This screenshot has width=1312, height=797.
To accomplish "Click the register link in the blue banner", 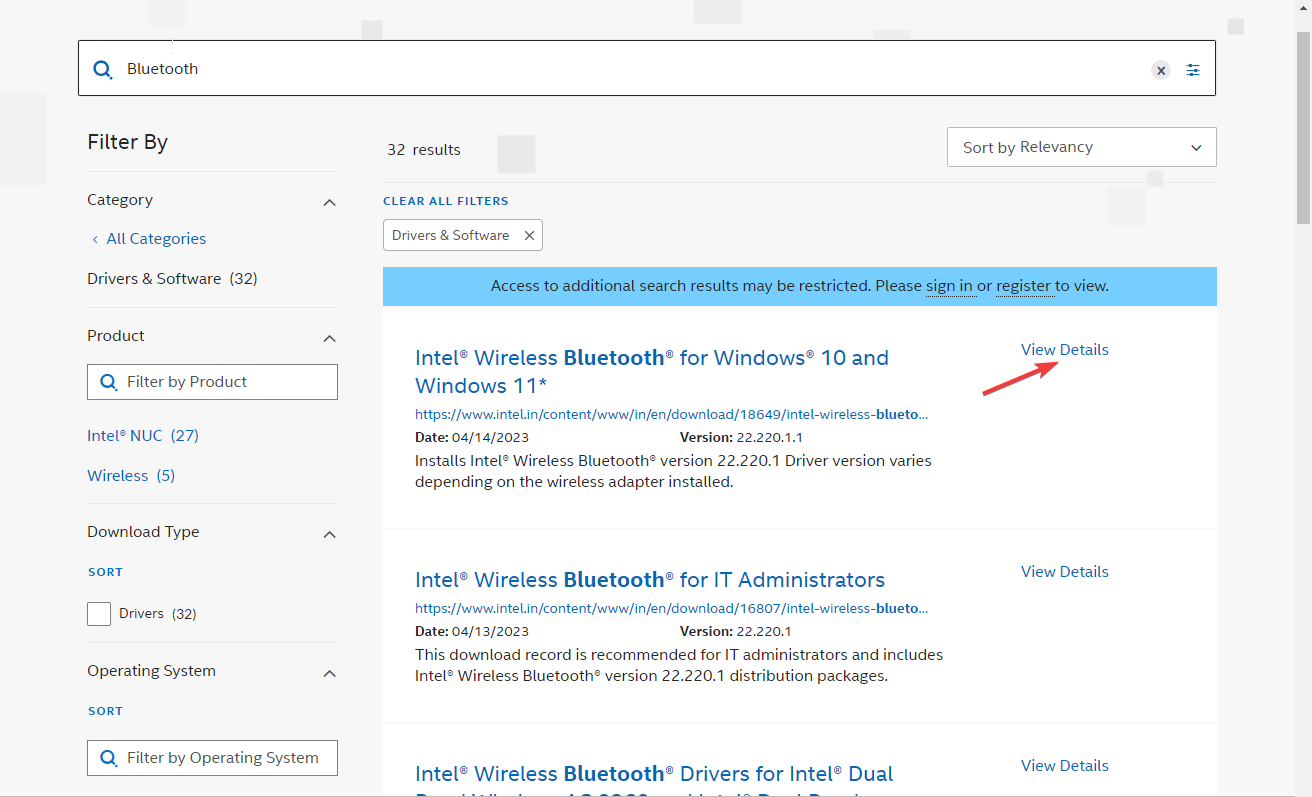I will [1023, 286].
